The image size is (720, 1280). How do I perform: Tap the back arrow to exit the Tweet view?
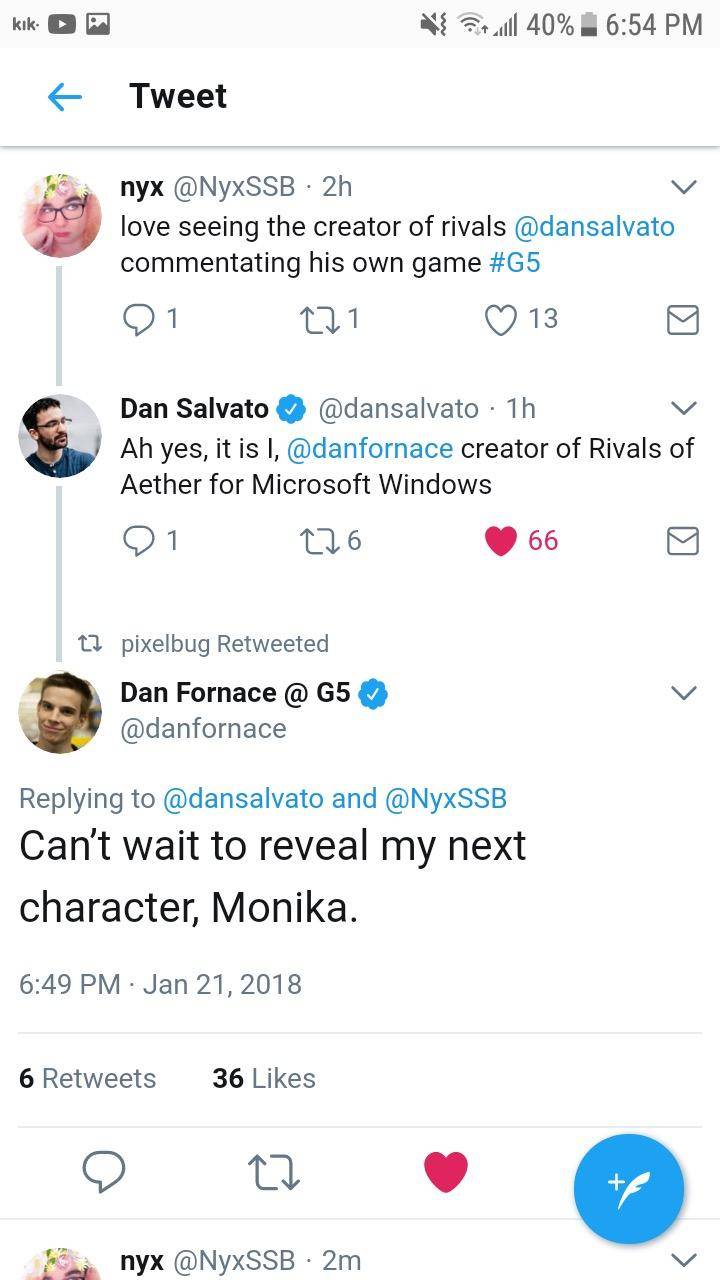pos(63,96)
